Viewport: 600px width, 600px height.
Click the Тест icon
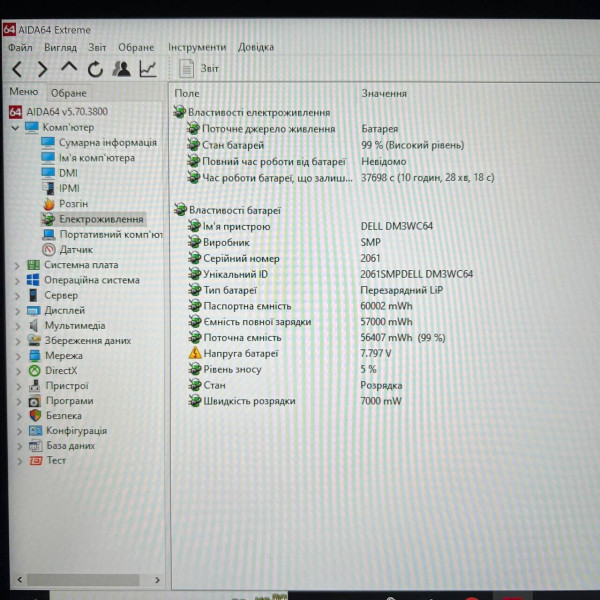tap(36, 461)
